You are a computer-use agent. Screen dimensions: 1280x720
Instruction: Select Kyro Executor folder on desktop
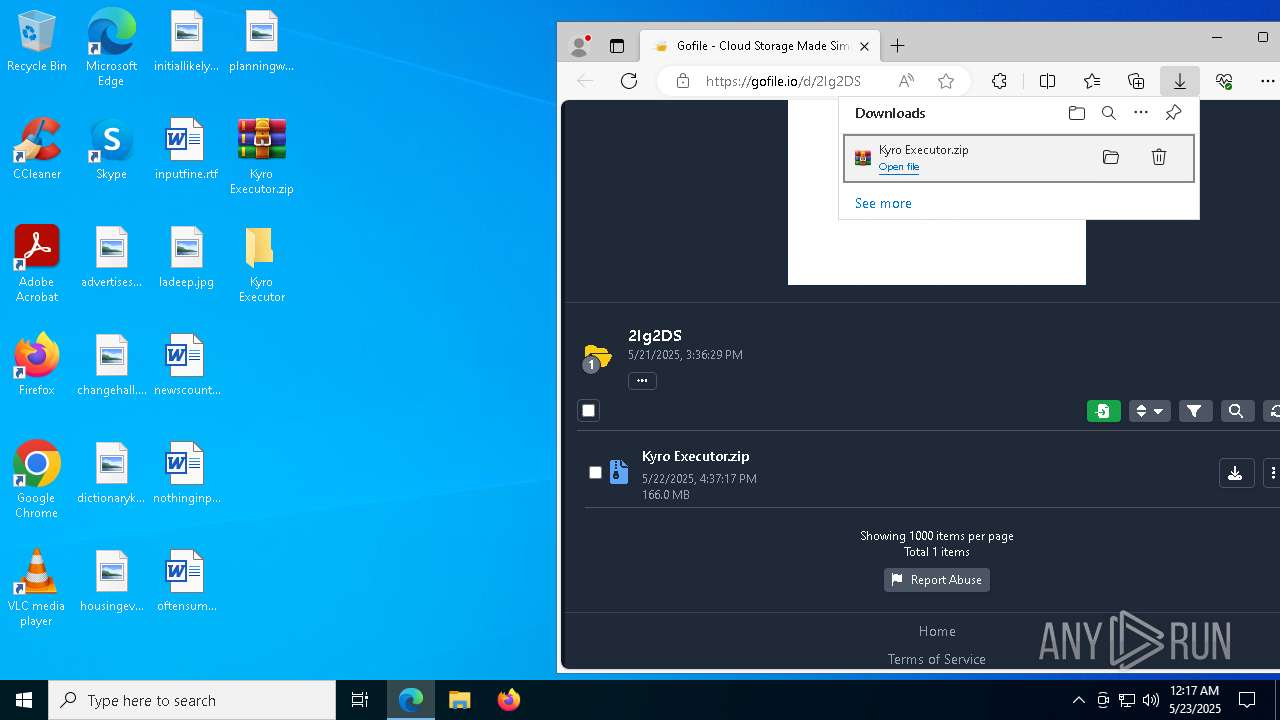261,264
